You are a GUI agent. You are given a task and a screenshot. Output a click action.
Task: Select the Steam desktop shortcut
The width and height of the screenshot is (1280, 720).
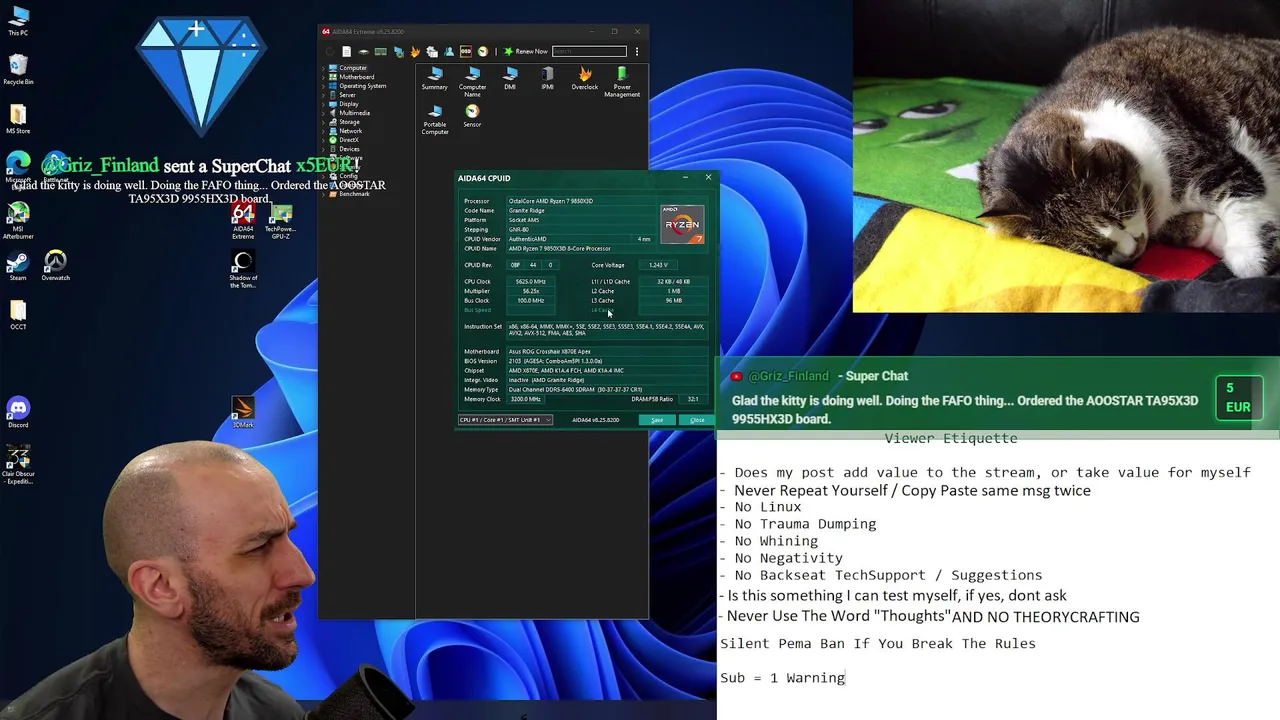(x=17, y=266)
